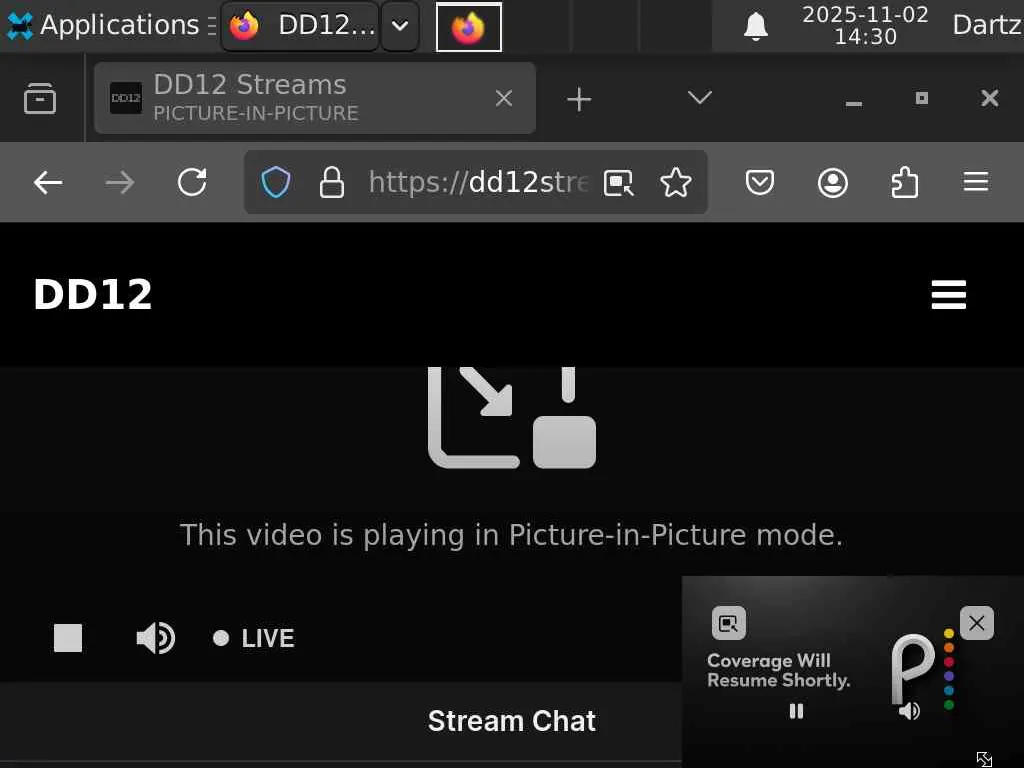The width and height of the screenshot is (1024, 768).
Task: Stop the live stream with the square button
Action: [68, 638]
